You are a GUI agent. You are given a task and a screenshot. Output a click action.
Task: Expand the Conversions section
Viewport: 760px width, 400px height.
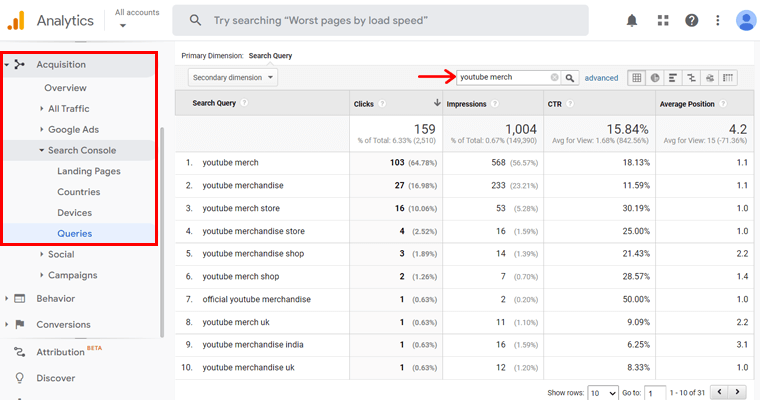[x=7, y=324]
